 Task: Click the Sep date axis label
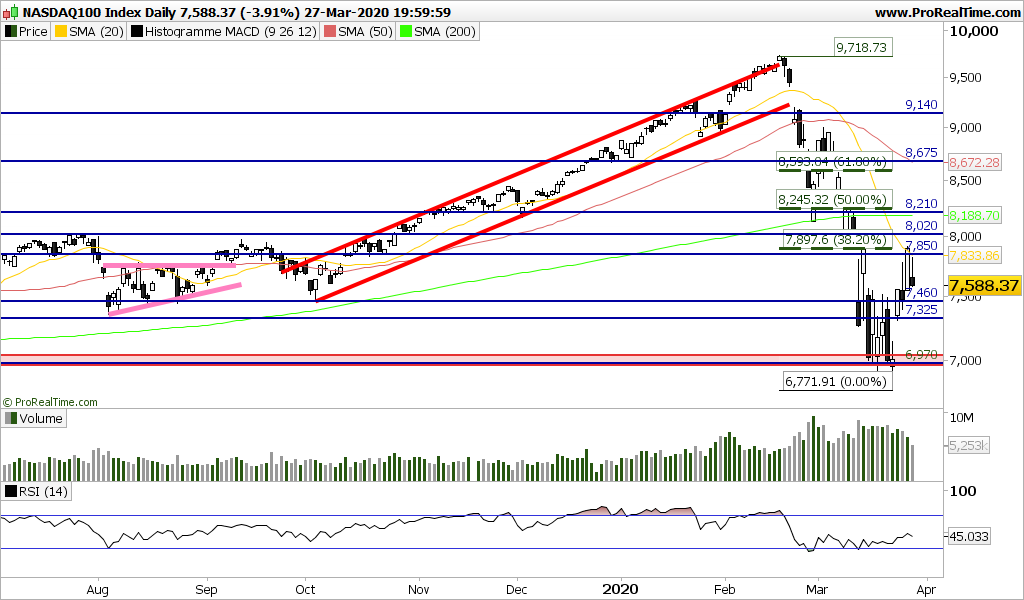[206, 590]
